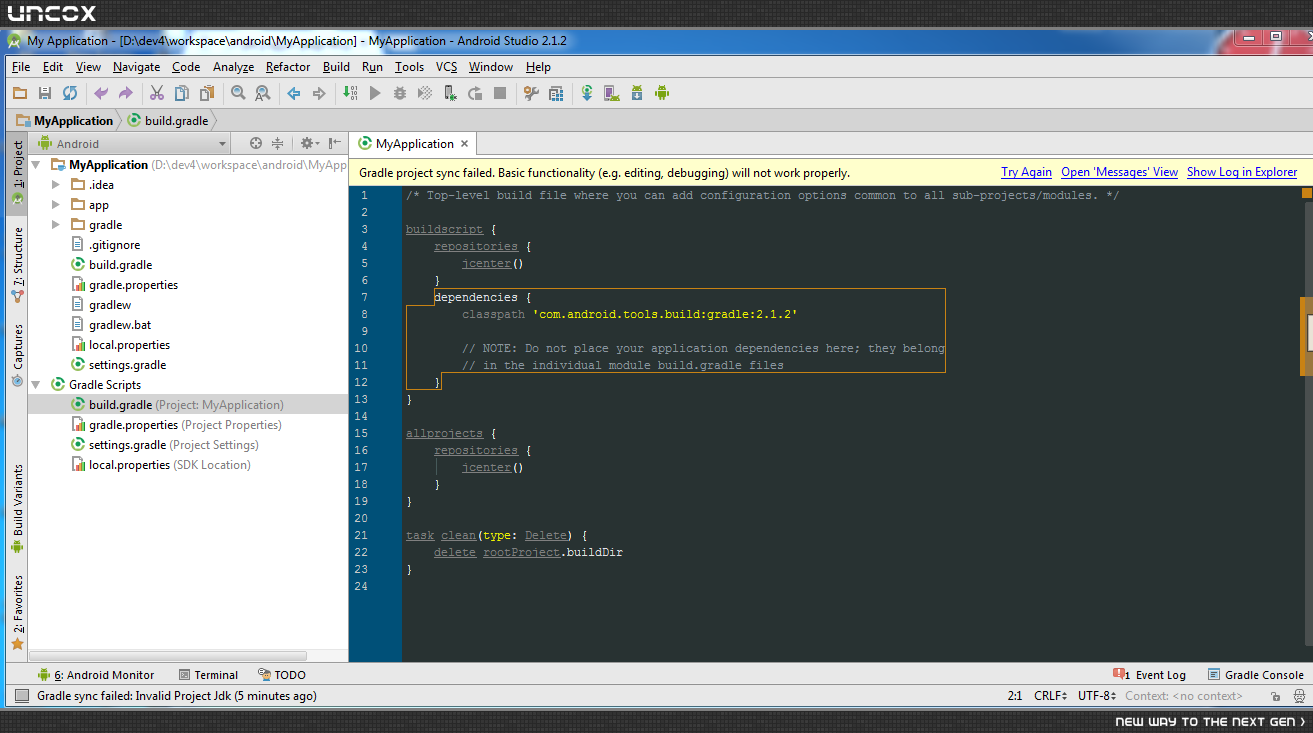This screenshot has height=733, width=1313.
Task: Click the Debug bug icon
Action: coord(400,93)
